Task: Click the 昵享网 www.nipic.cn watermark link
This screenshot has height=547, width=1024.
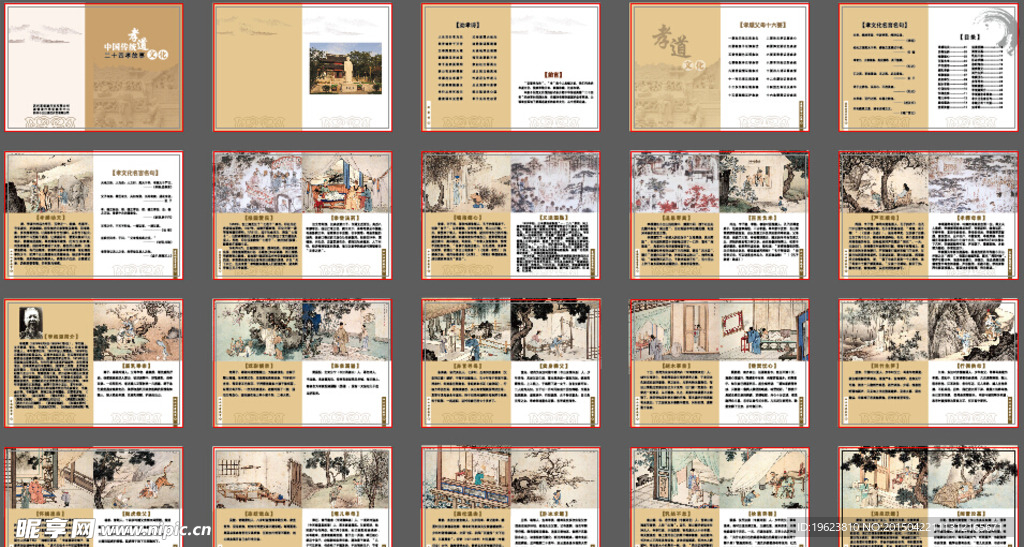Action: (x=108, y=528)
